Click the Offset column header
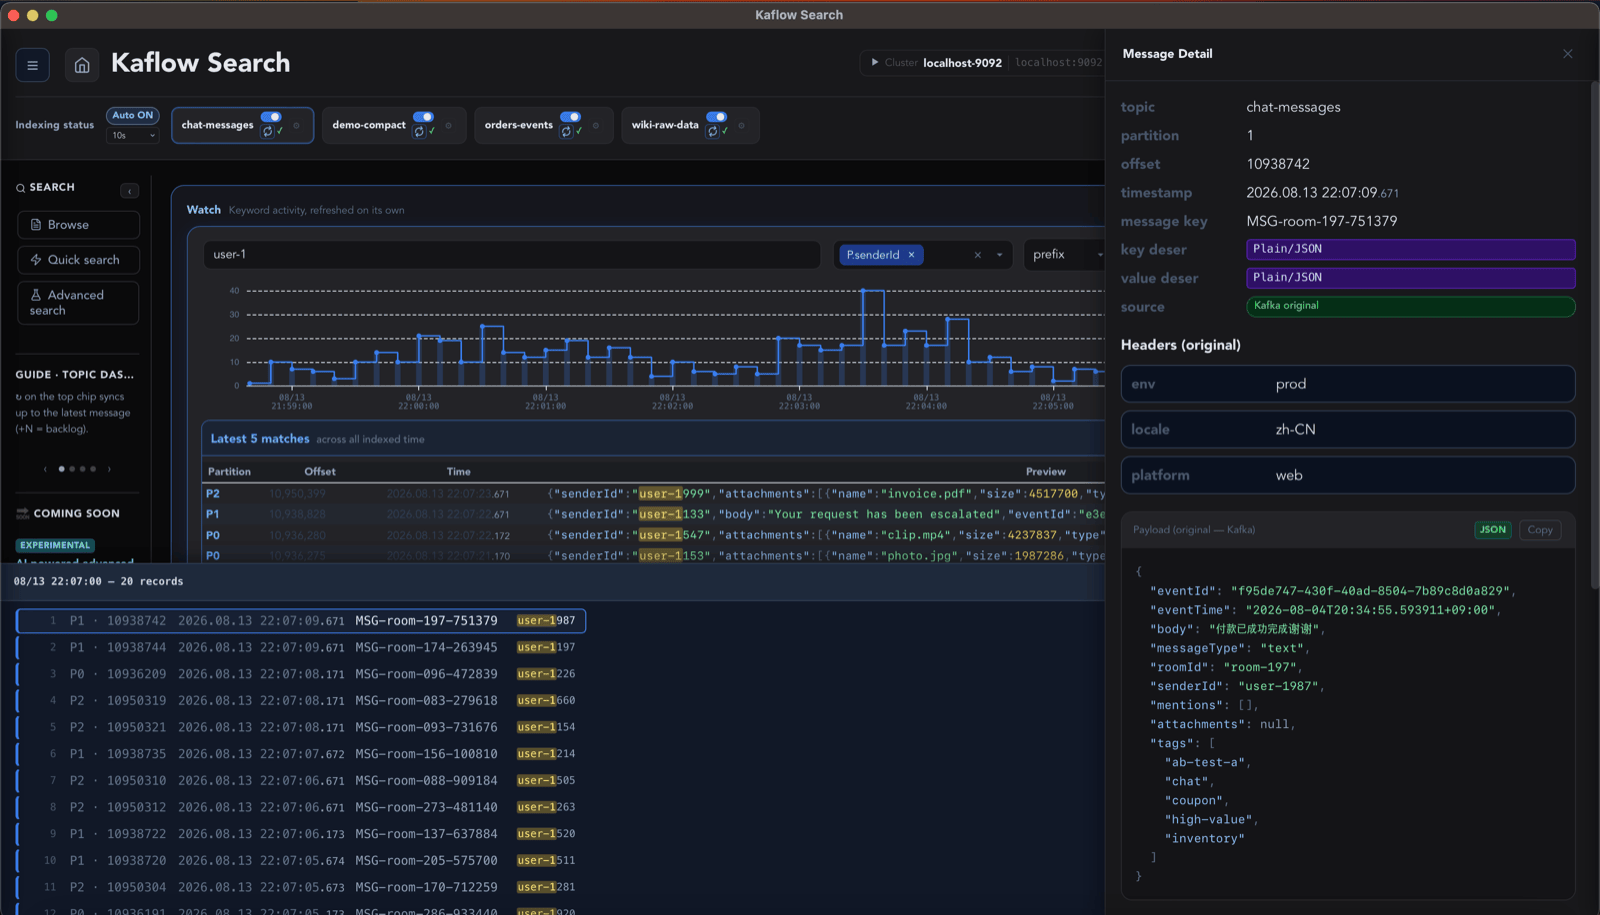This screenshot has width=1600, height=915. (x=320, y=472)
